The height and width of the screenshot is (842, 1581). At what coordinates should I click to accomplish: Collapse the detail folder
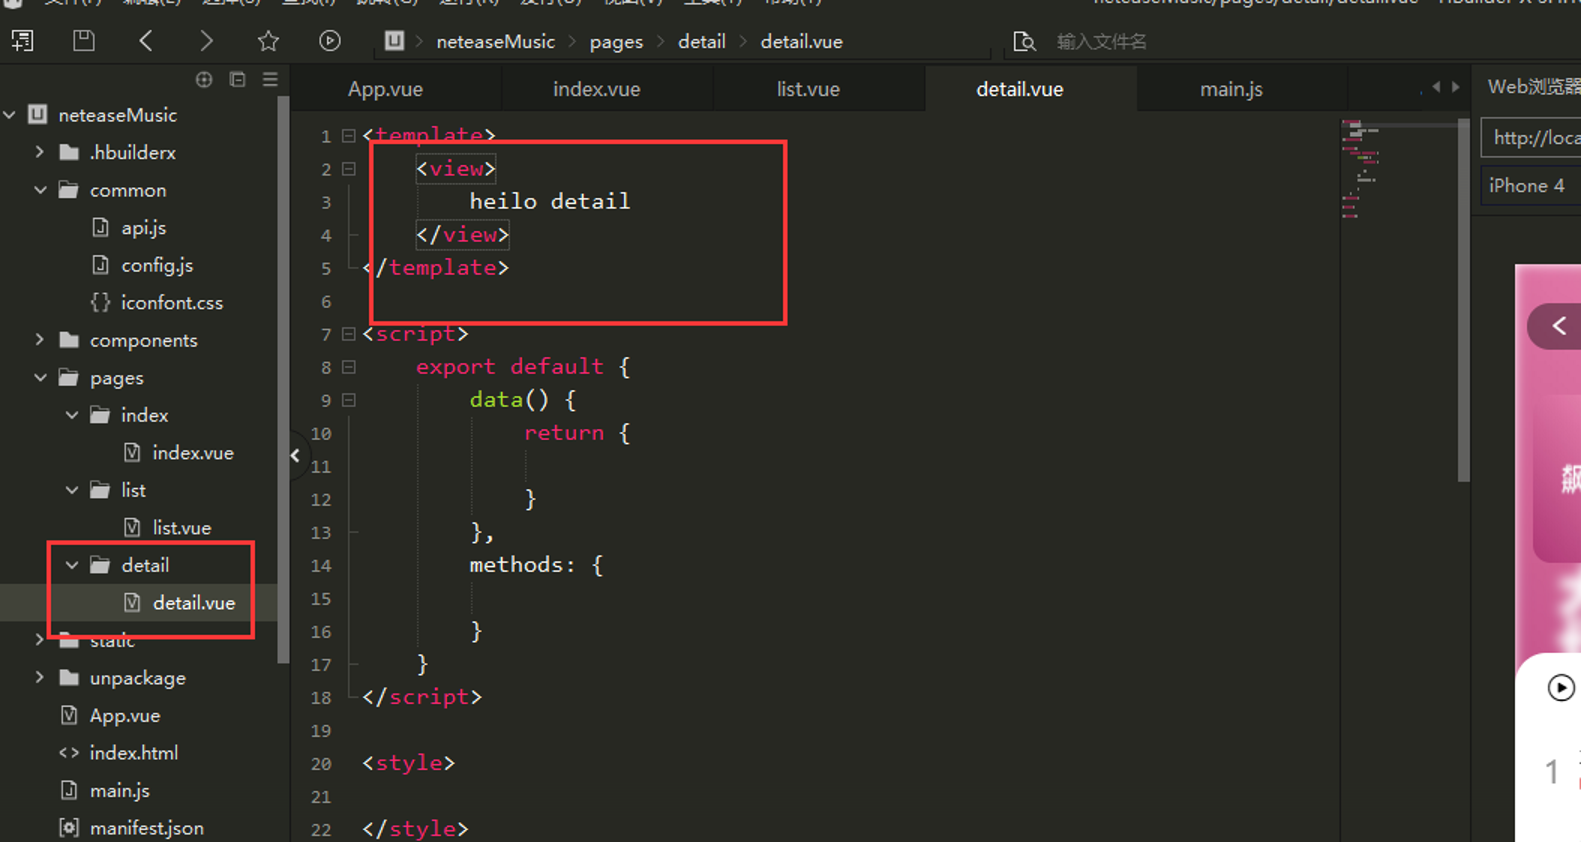point(72,565)
